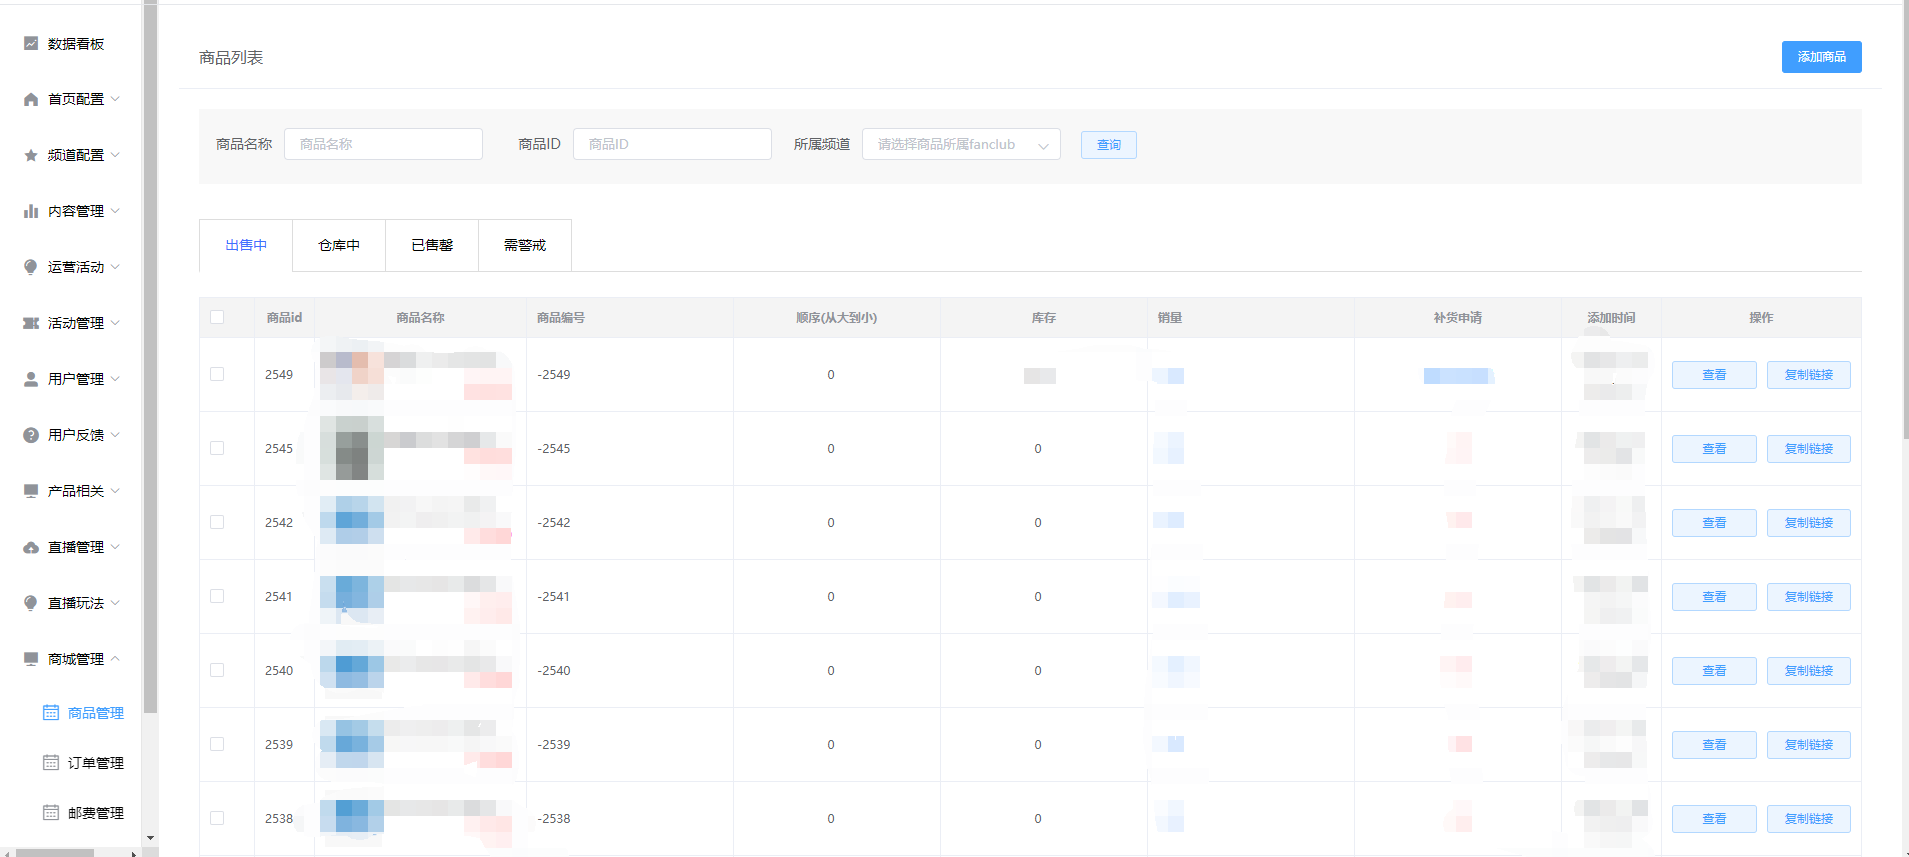Open the 订单管理 menu item
1909x857 pixels.
[x=96, y=763]
